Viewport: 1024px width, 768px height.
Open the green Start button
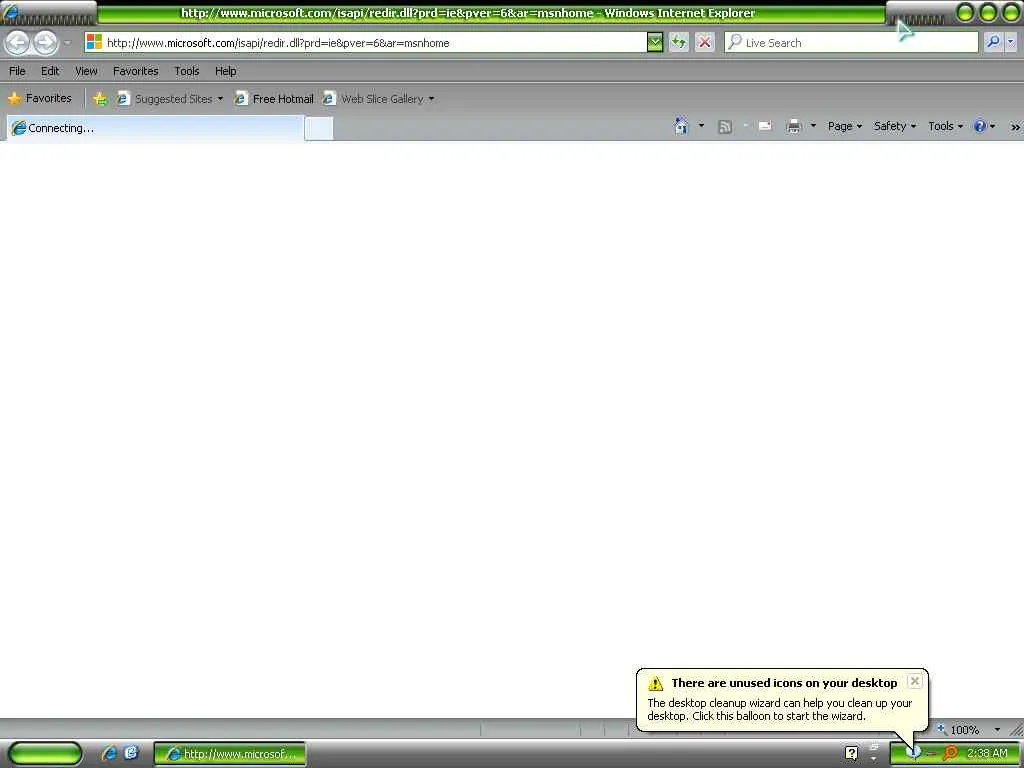tap(45, 754)
